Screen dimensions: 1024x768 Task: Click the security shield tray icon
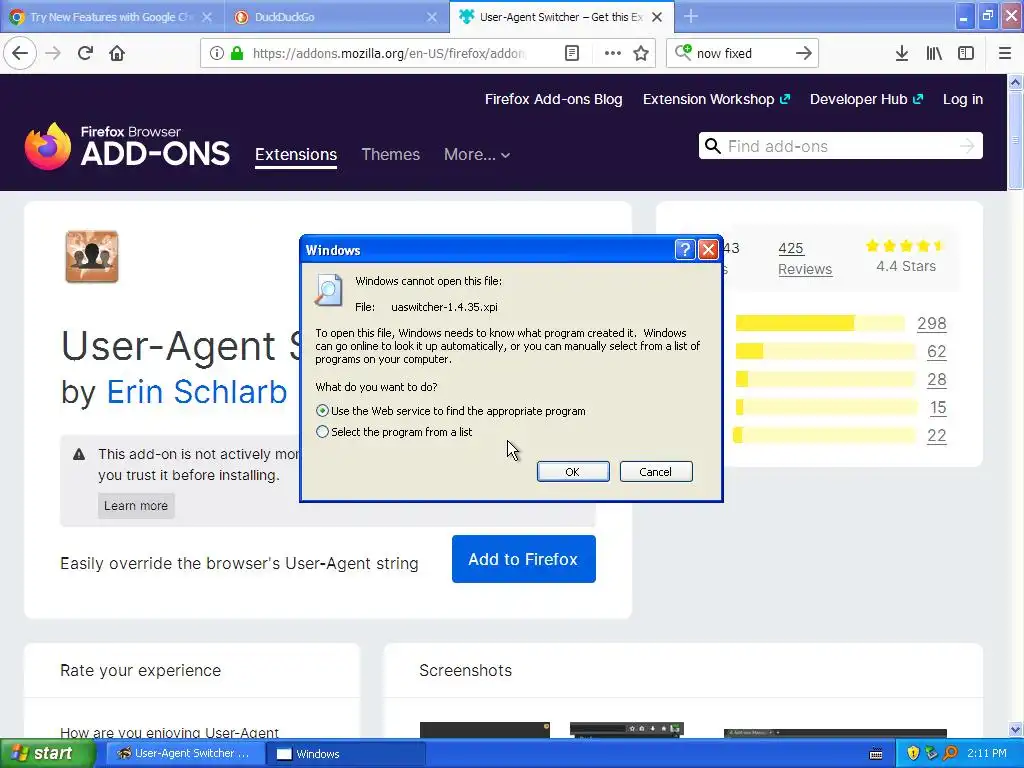[913, 754]
